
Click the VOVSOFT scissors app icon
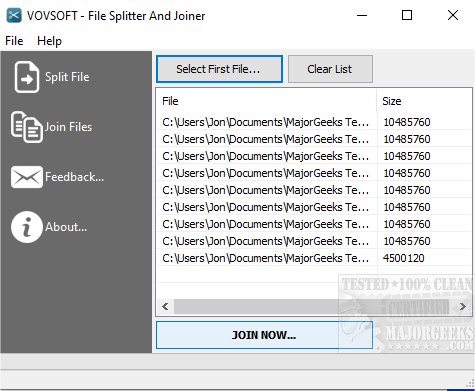click(14, 15)
